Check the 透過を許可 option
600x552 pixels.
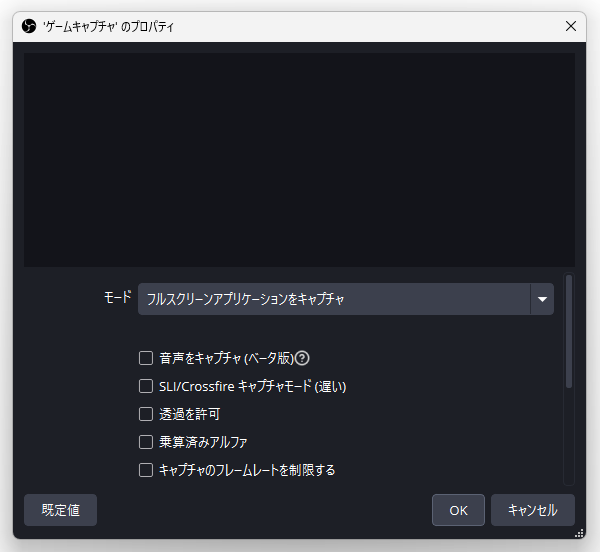[146, 414]
